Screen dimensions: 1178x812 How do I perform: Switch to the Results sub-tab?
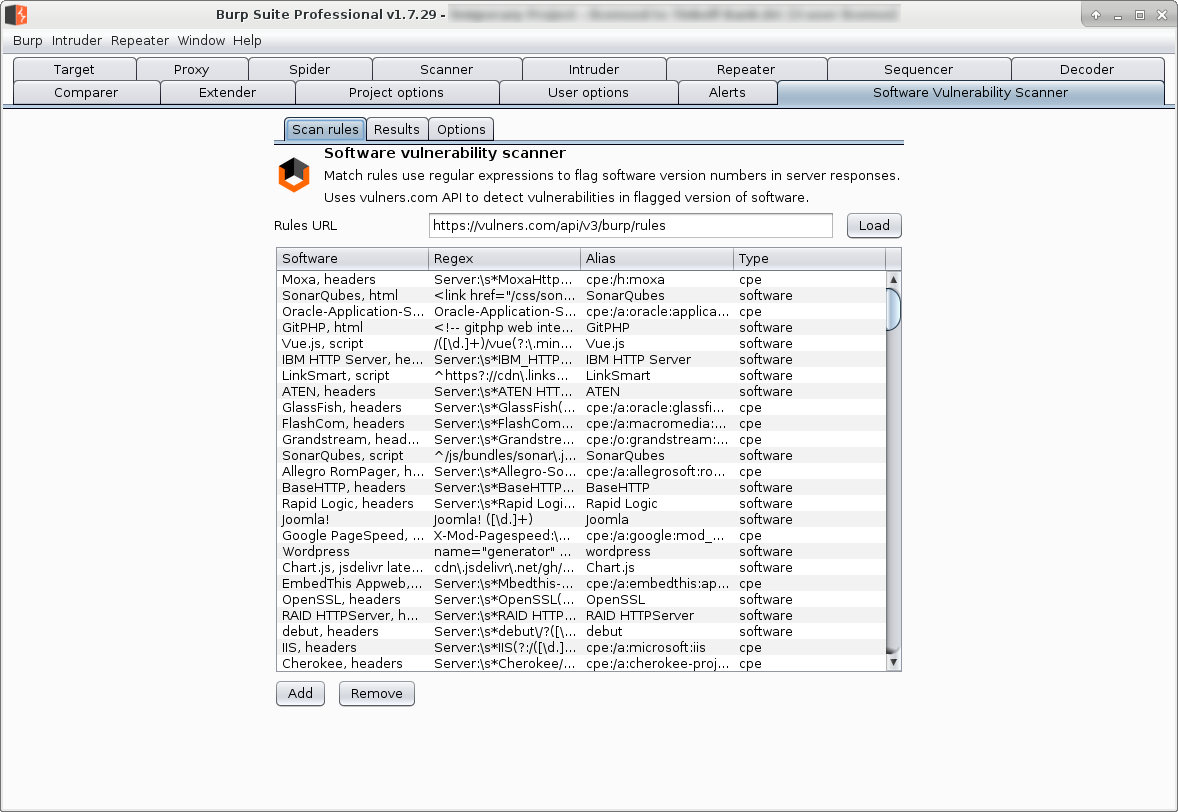(397, 129)
